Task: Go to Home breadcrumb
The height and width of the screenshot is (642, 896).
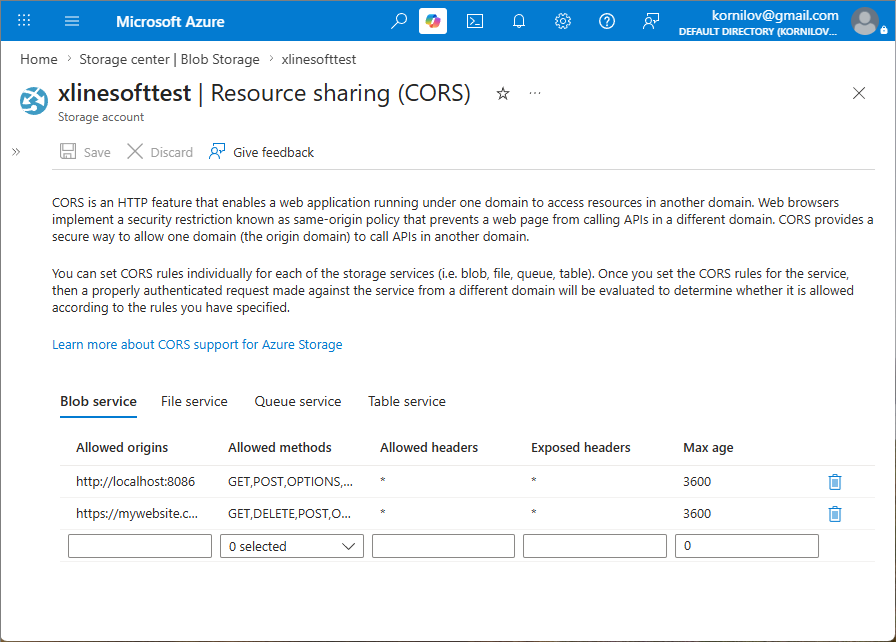Action: point(39,59)
